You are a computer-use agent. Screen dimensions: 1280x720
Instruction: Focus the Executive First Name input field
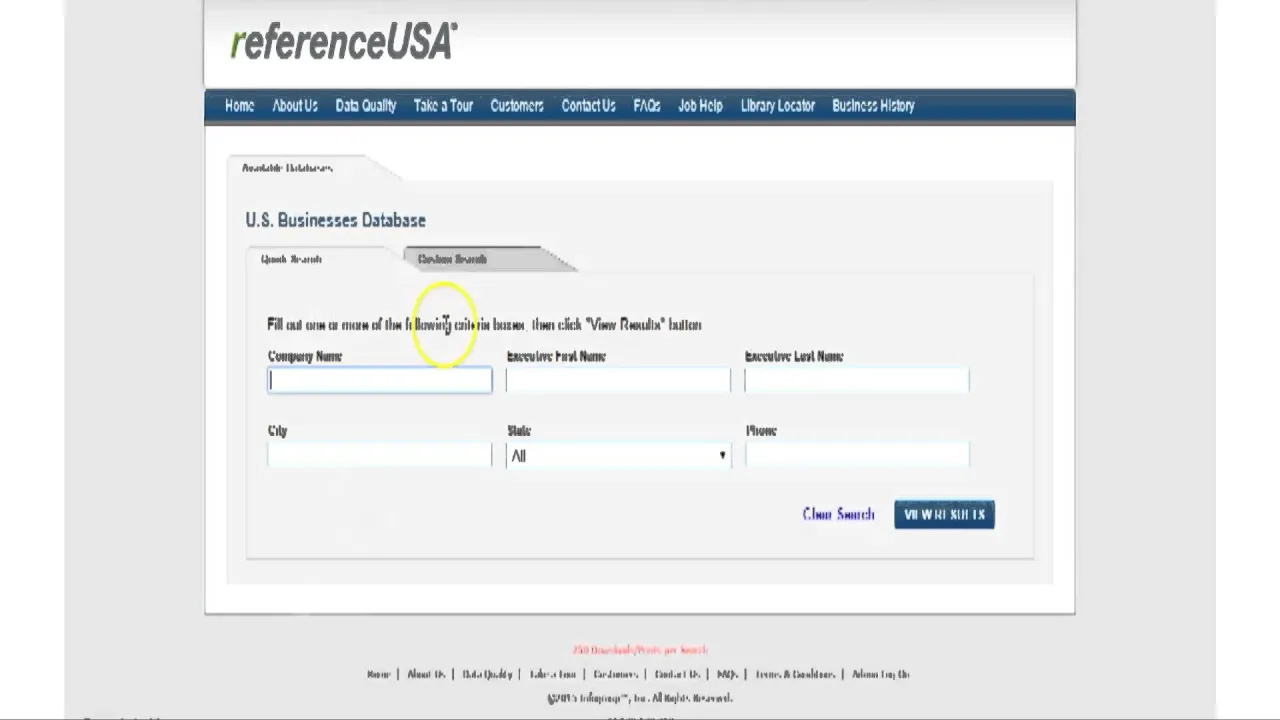click(618, 380)
